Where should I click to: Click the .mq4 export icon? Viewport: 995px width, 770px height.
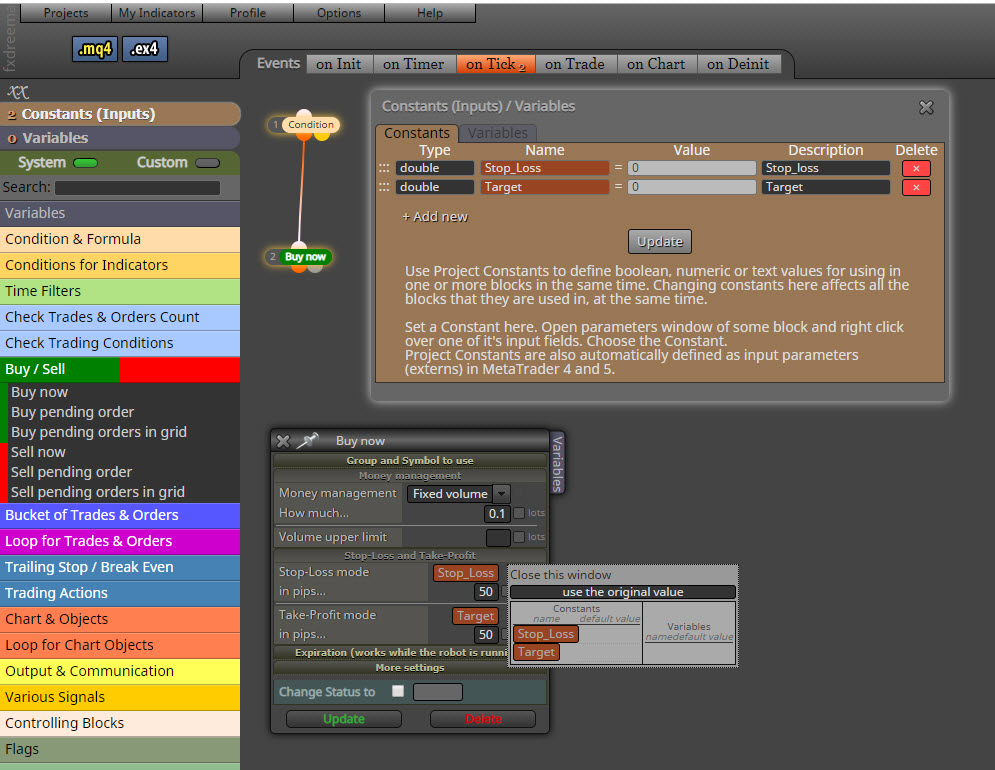click(x=95, y=49)
